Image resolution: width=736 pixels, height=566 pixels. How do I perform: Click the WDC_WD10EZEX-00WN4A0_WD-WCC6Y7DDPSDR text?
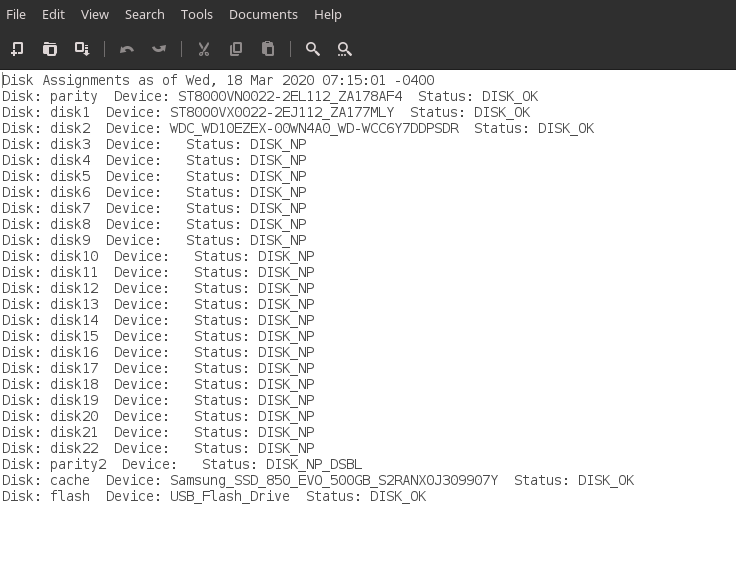[x=314, y=128]
